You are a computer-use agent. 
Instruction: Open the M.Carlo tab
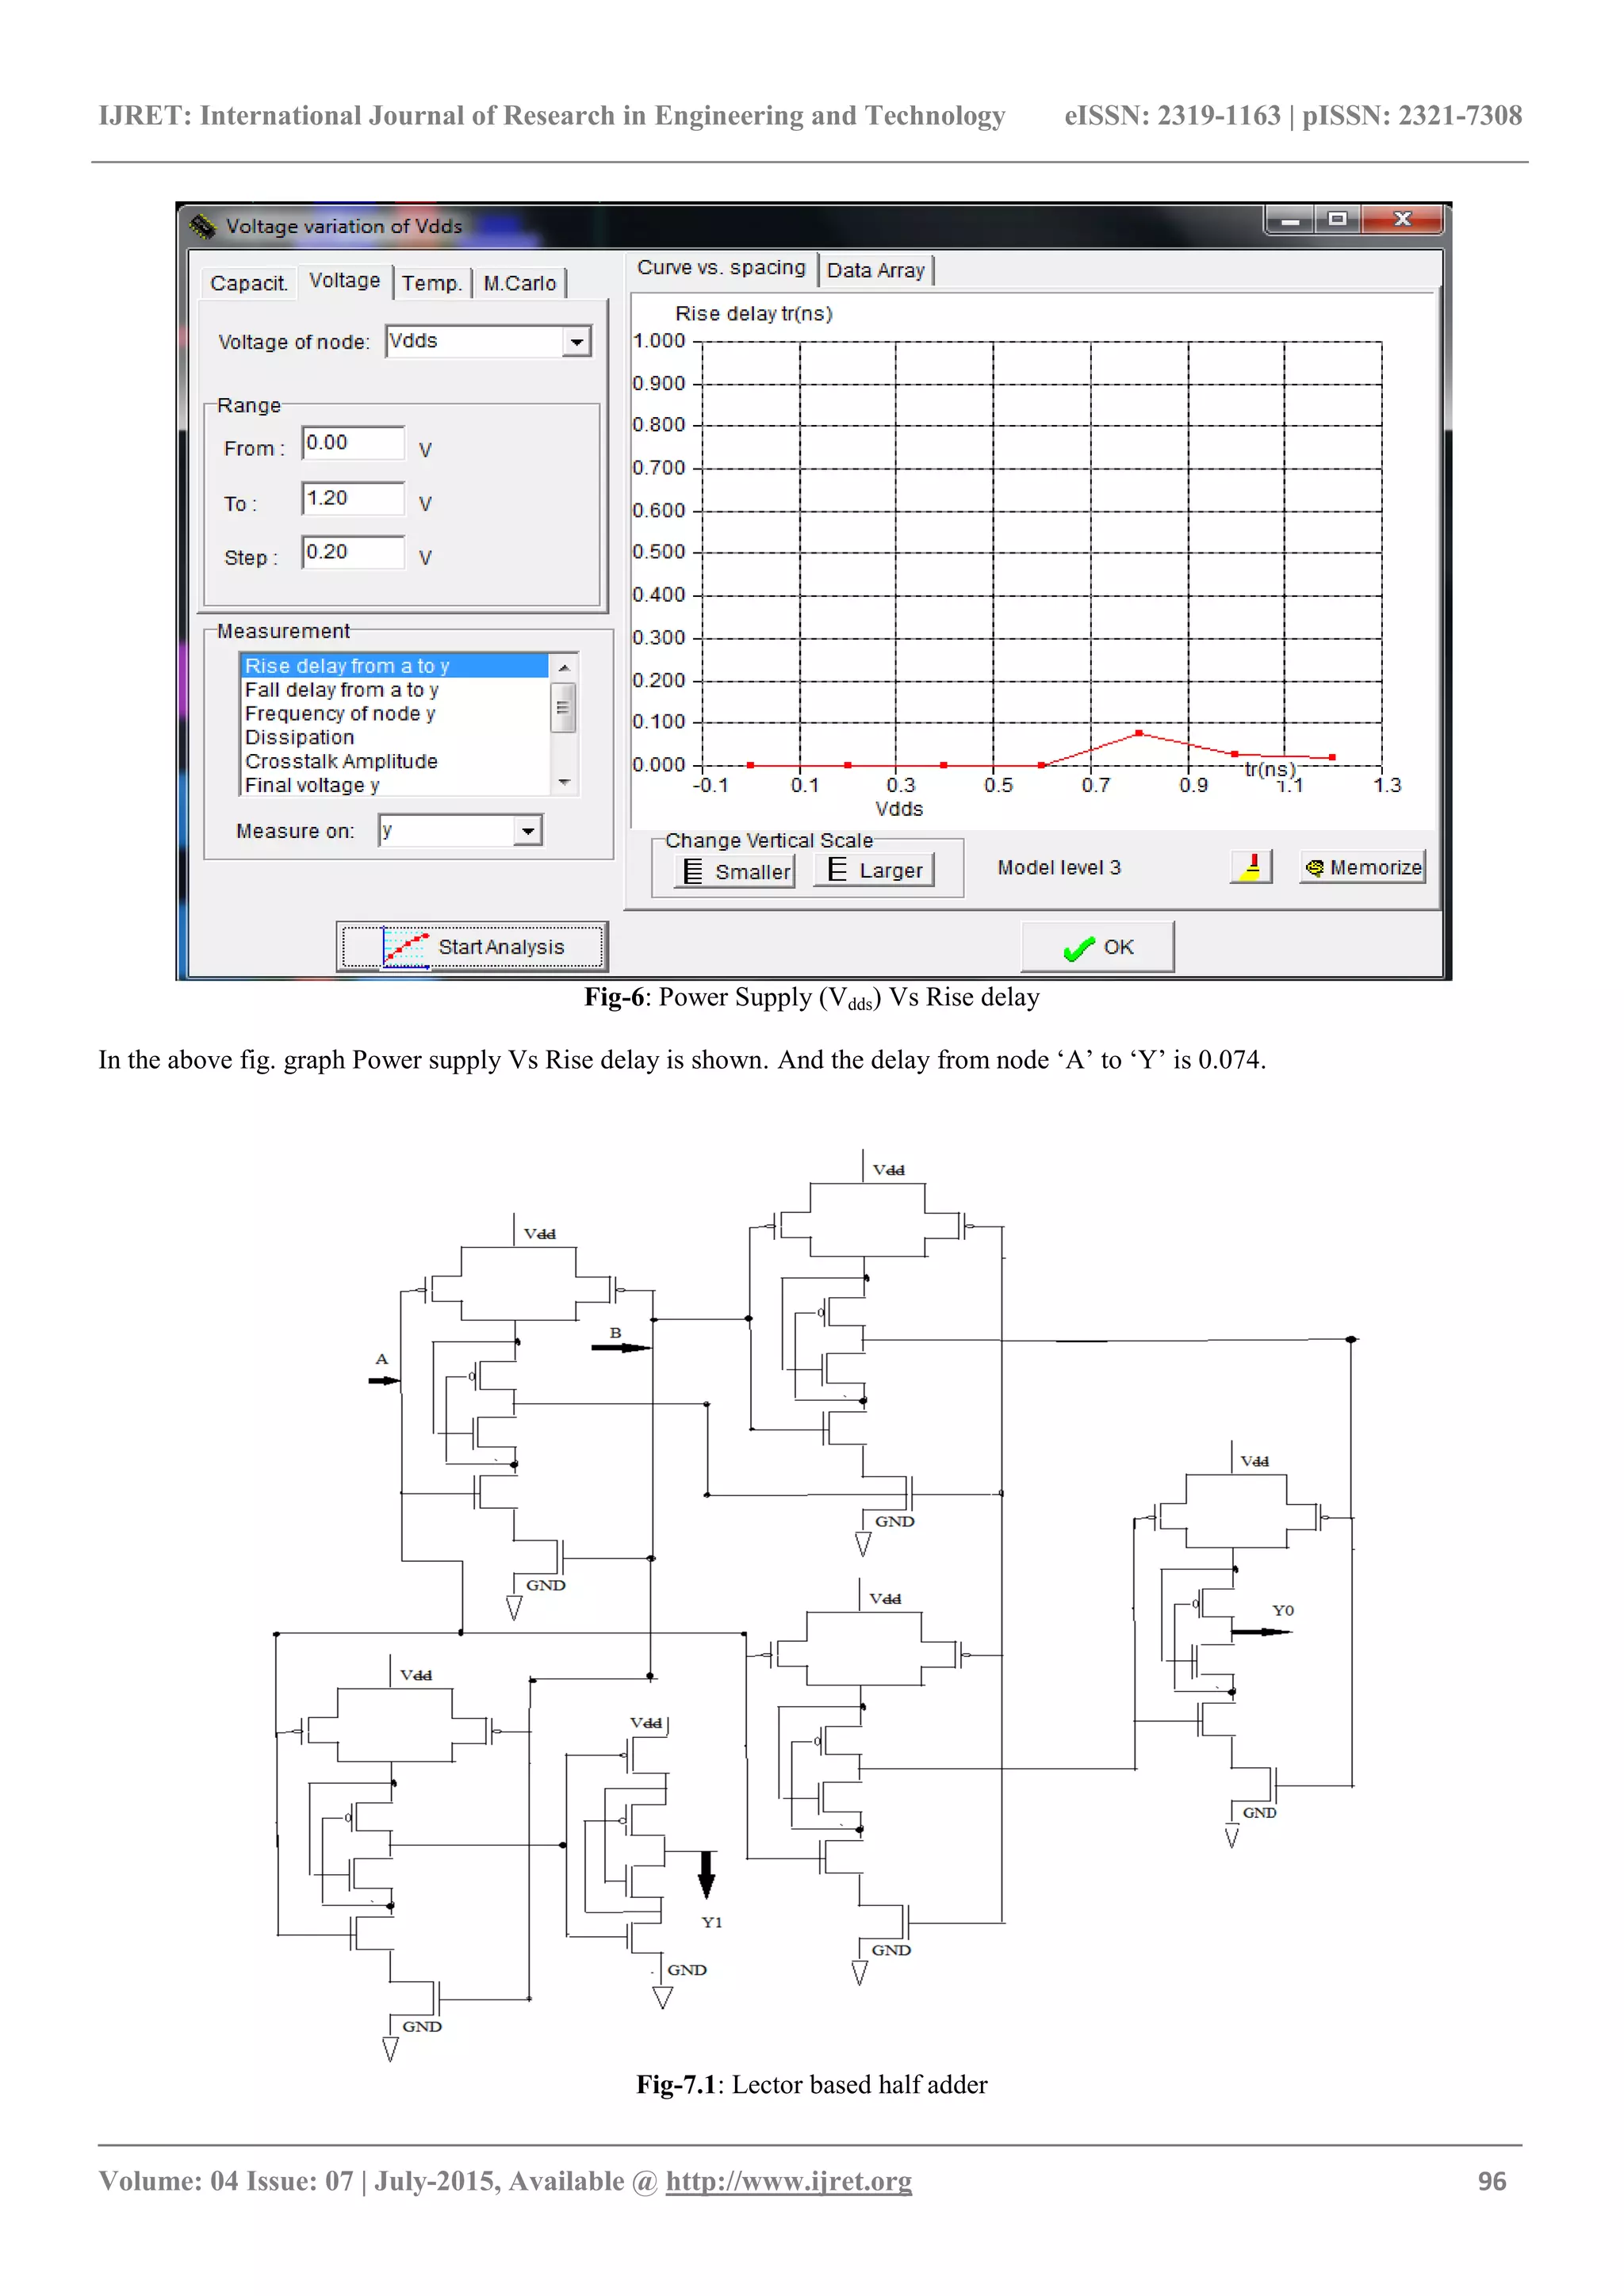(519, 283)
